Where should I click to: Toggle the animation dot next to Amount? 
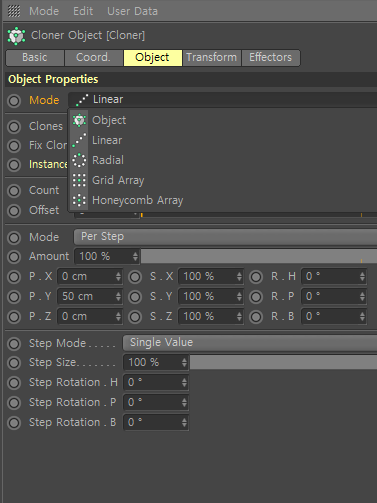tap(14, 257)
